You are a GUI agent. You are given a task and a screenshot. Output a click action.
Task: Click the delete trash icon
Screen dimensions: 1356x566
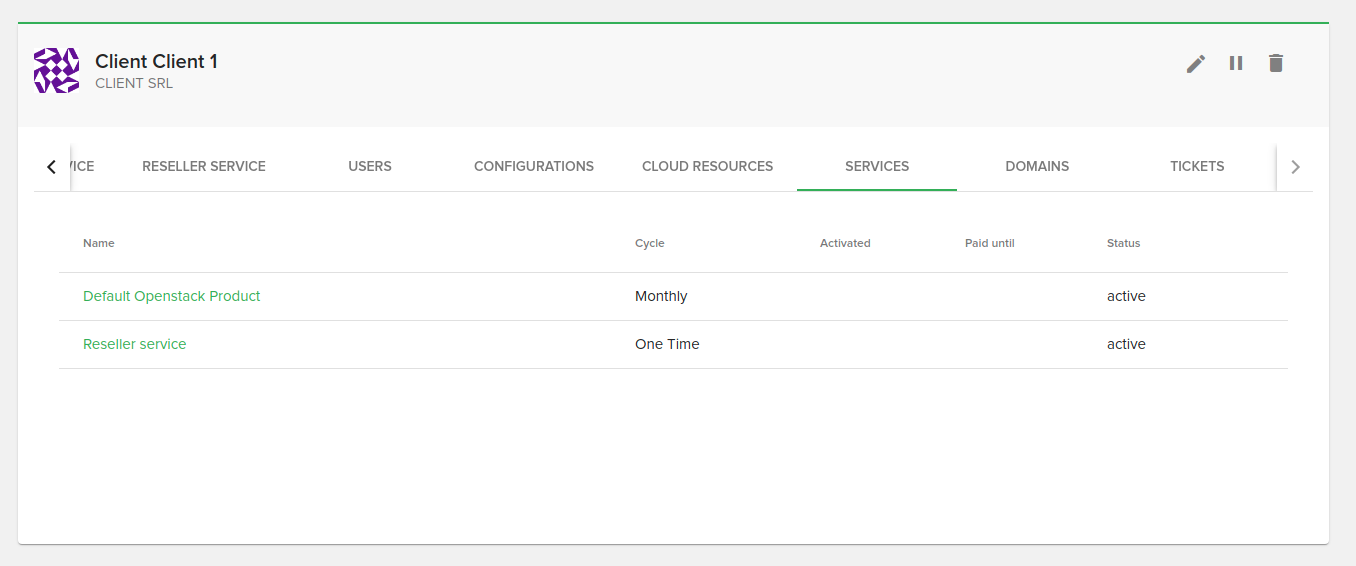tap(1275, 63)
